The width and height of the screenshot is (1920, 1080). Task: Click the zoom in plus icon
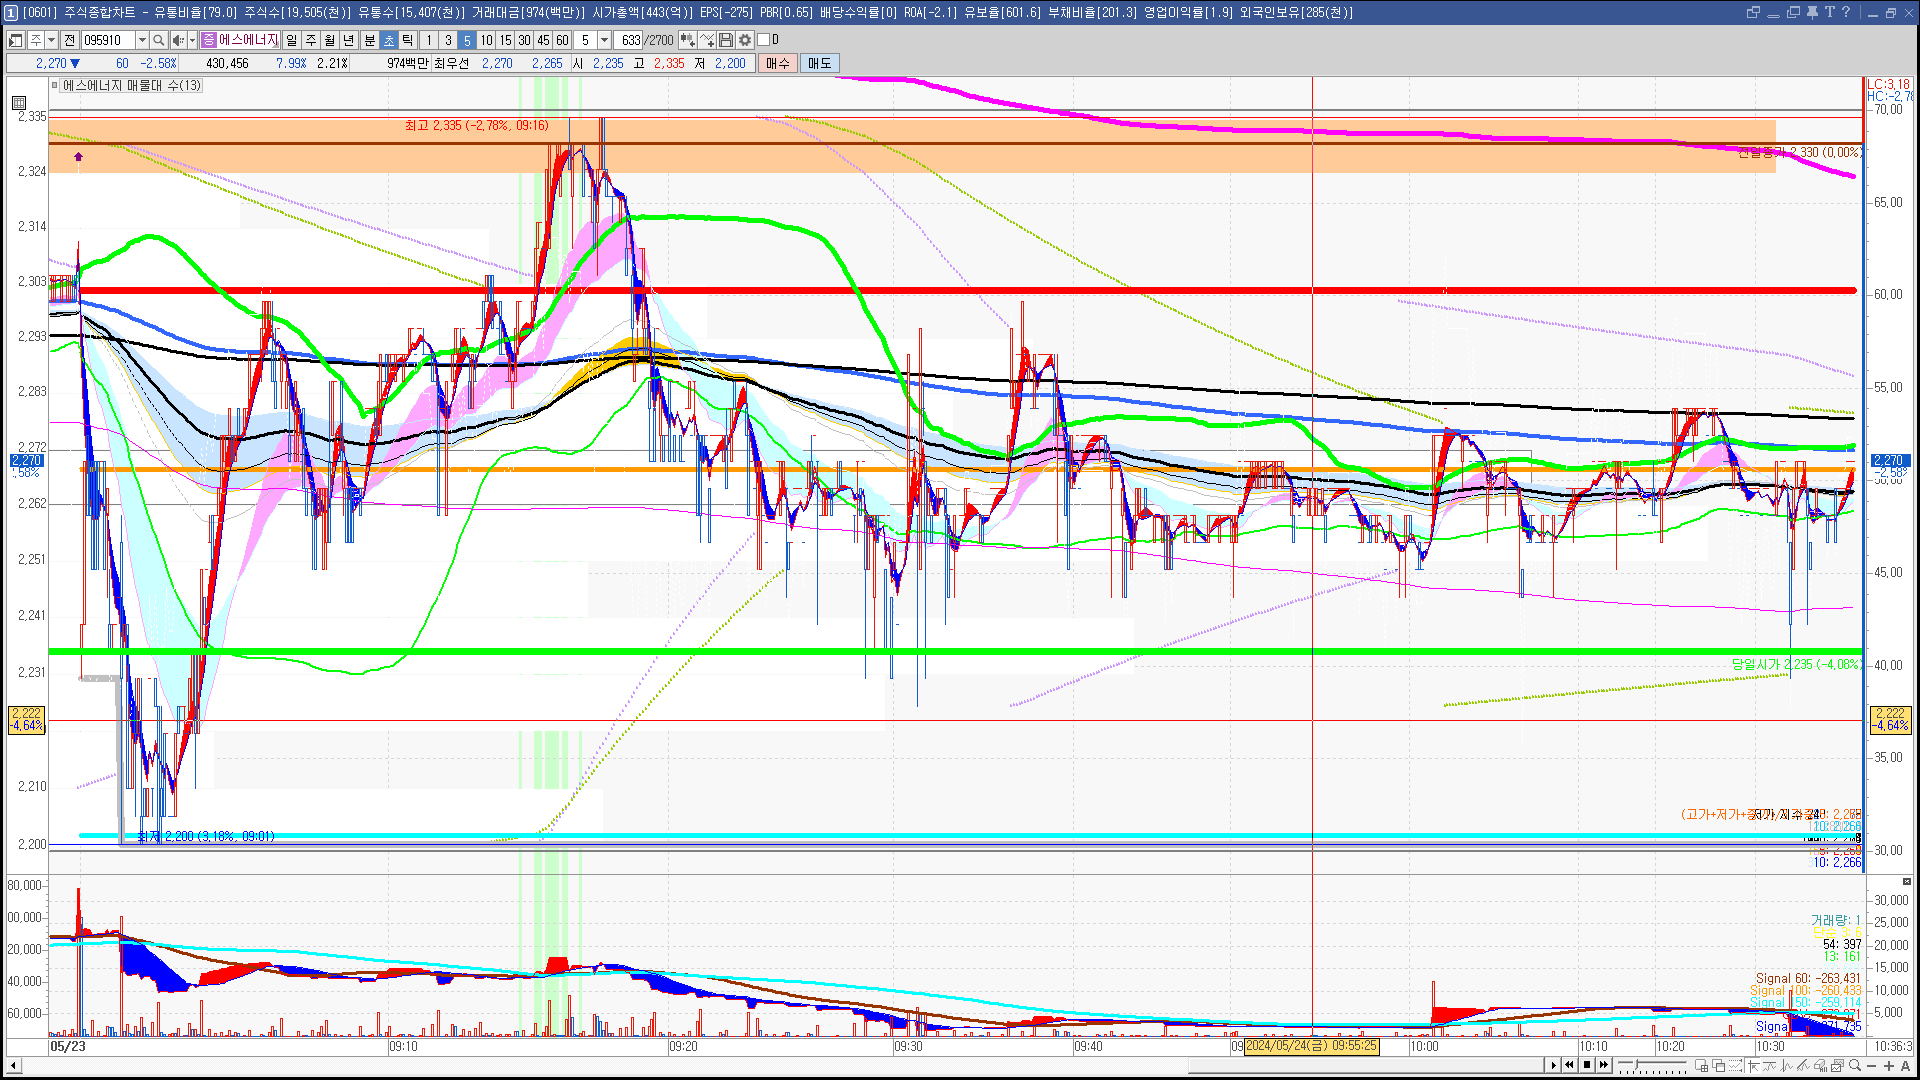(1889, 1065)
